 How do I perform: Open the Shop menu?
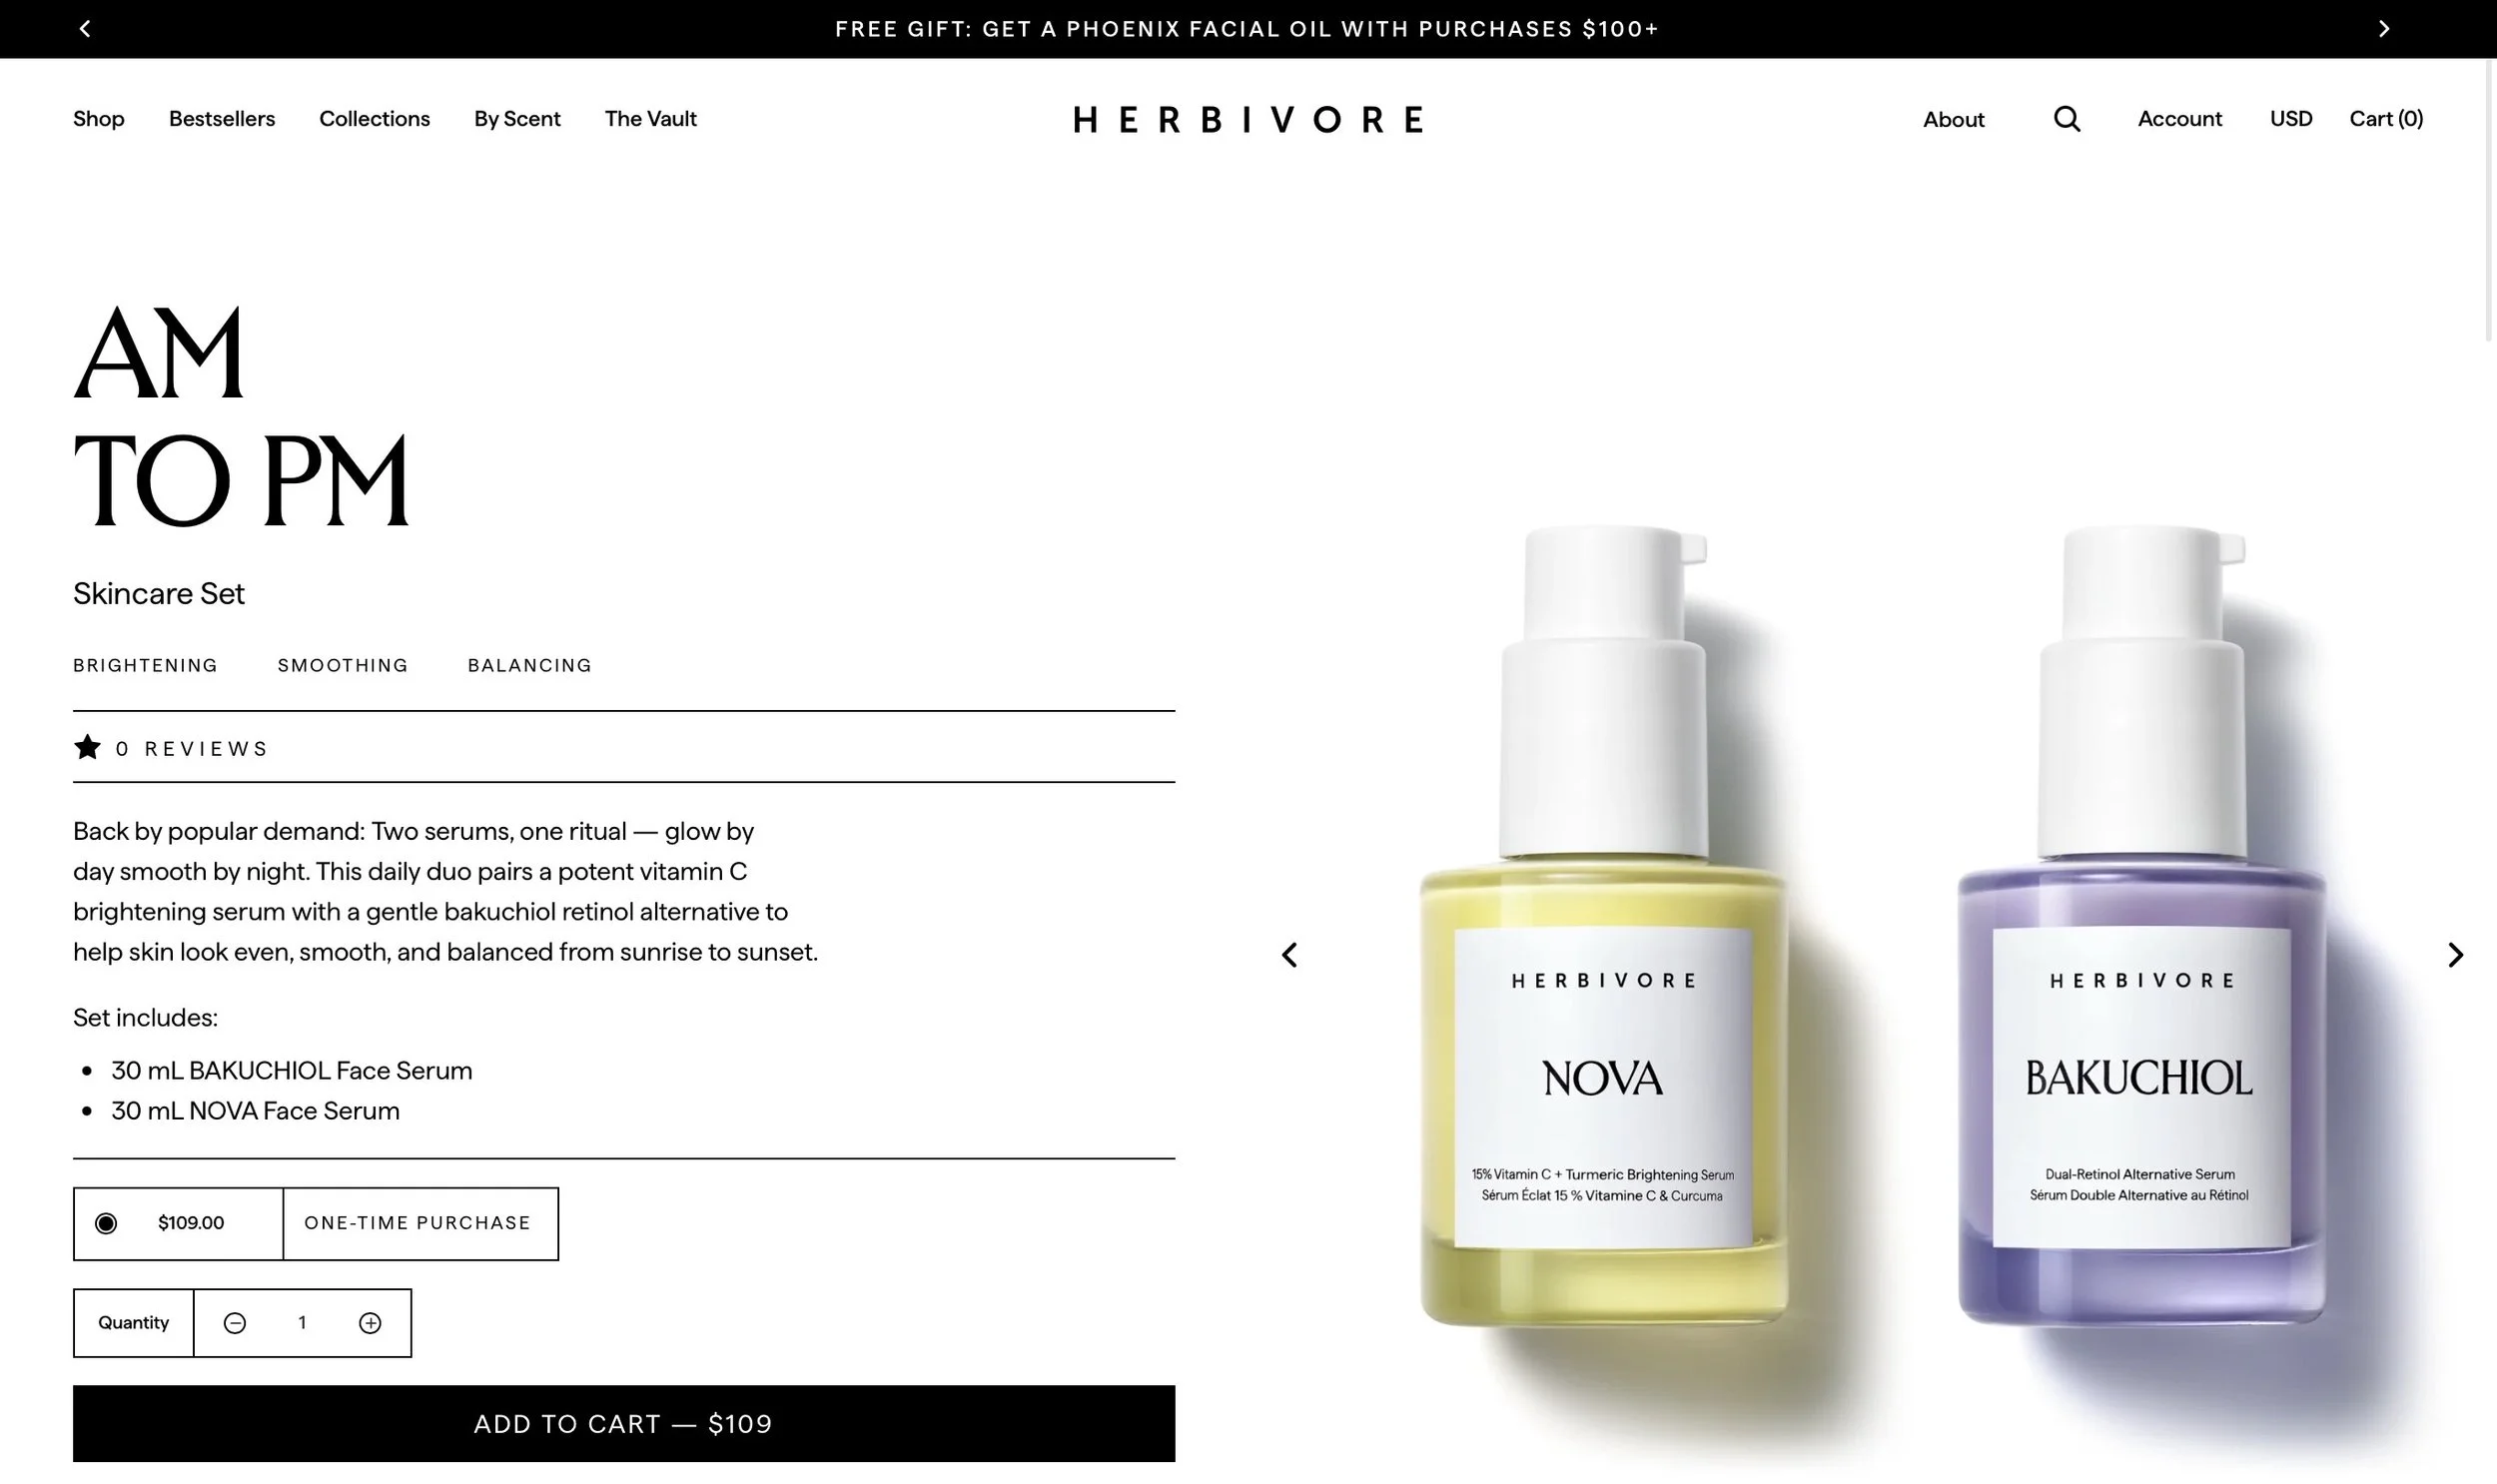99,118
